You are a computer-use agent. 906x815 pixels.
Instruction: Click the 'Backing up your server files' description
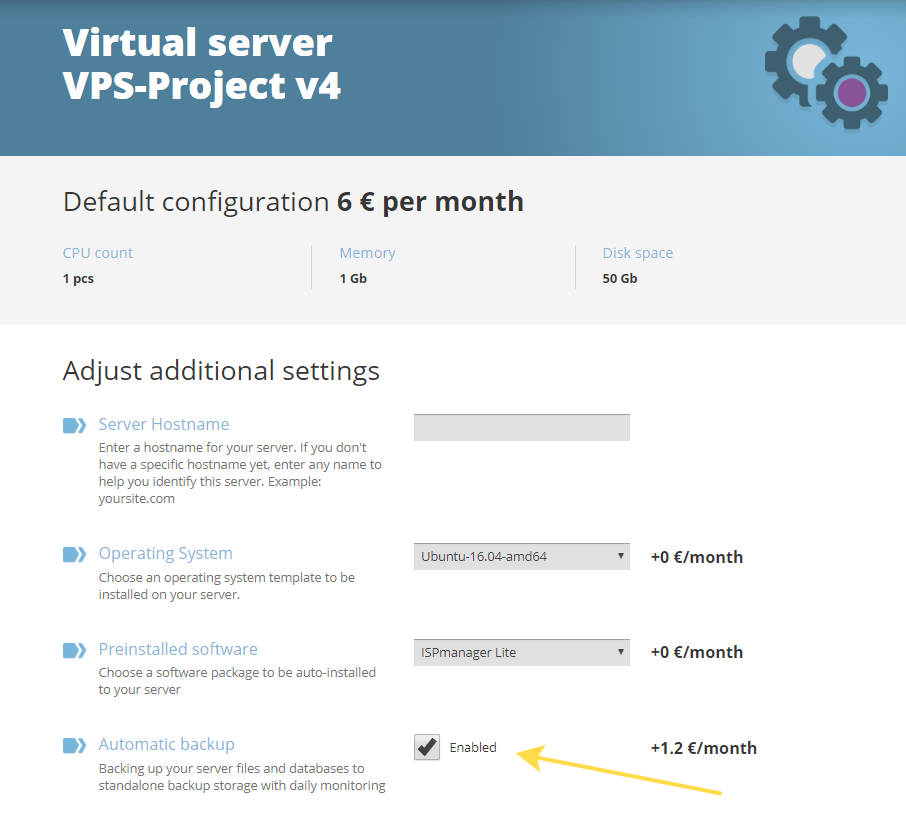coord(242,777)
